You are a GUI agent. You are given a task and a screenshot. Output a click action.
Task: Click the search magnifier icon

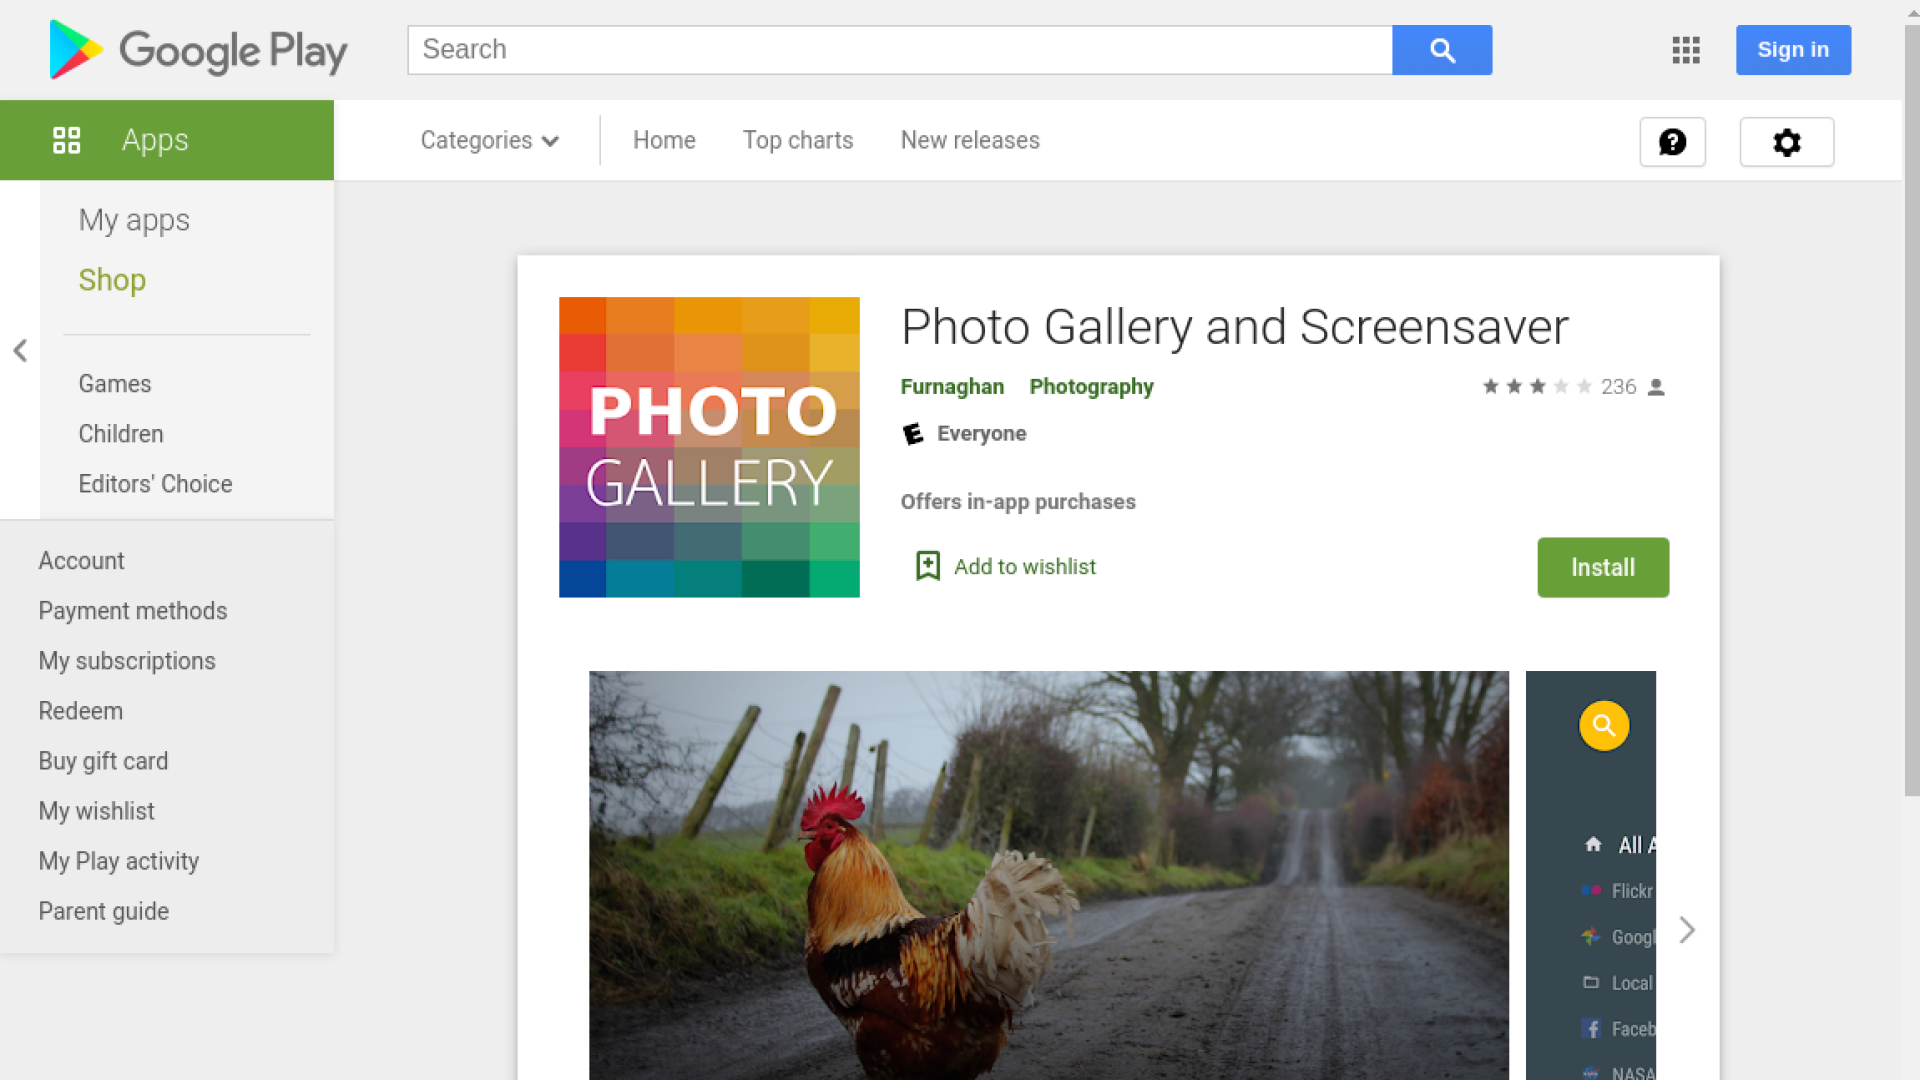1441,49
